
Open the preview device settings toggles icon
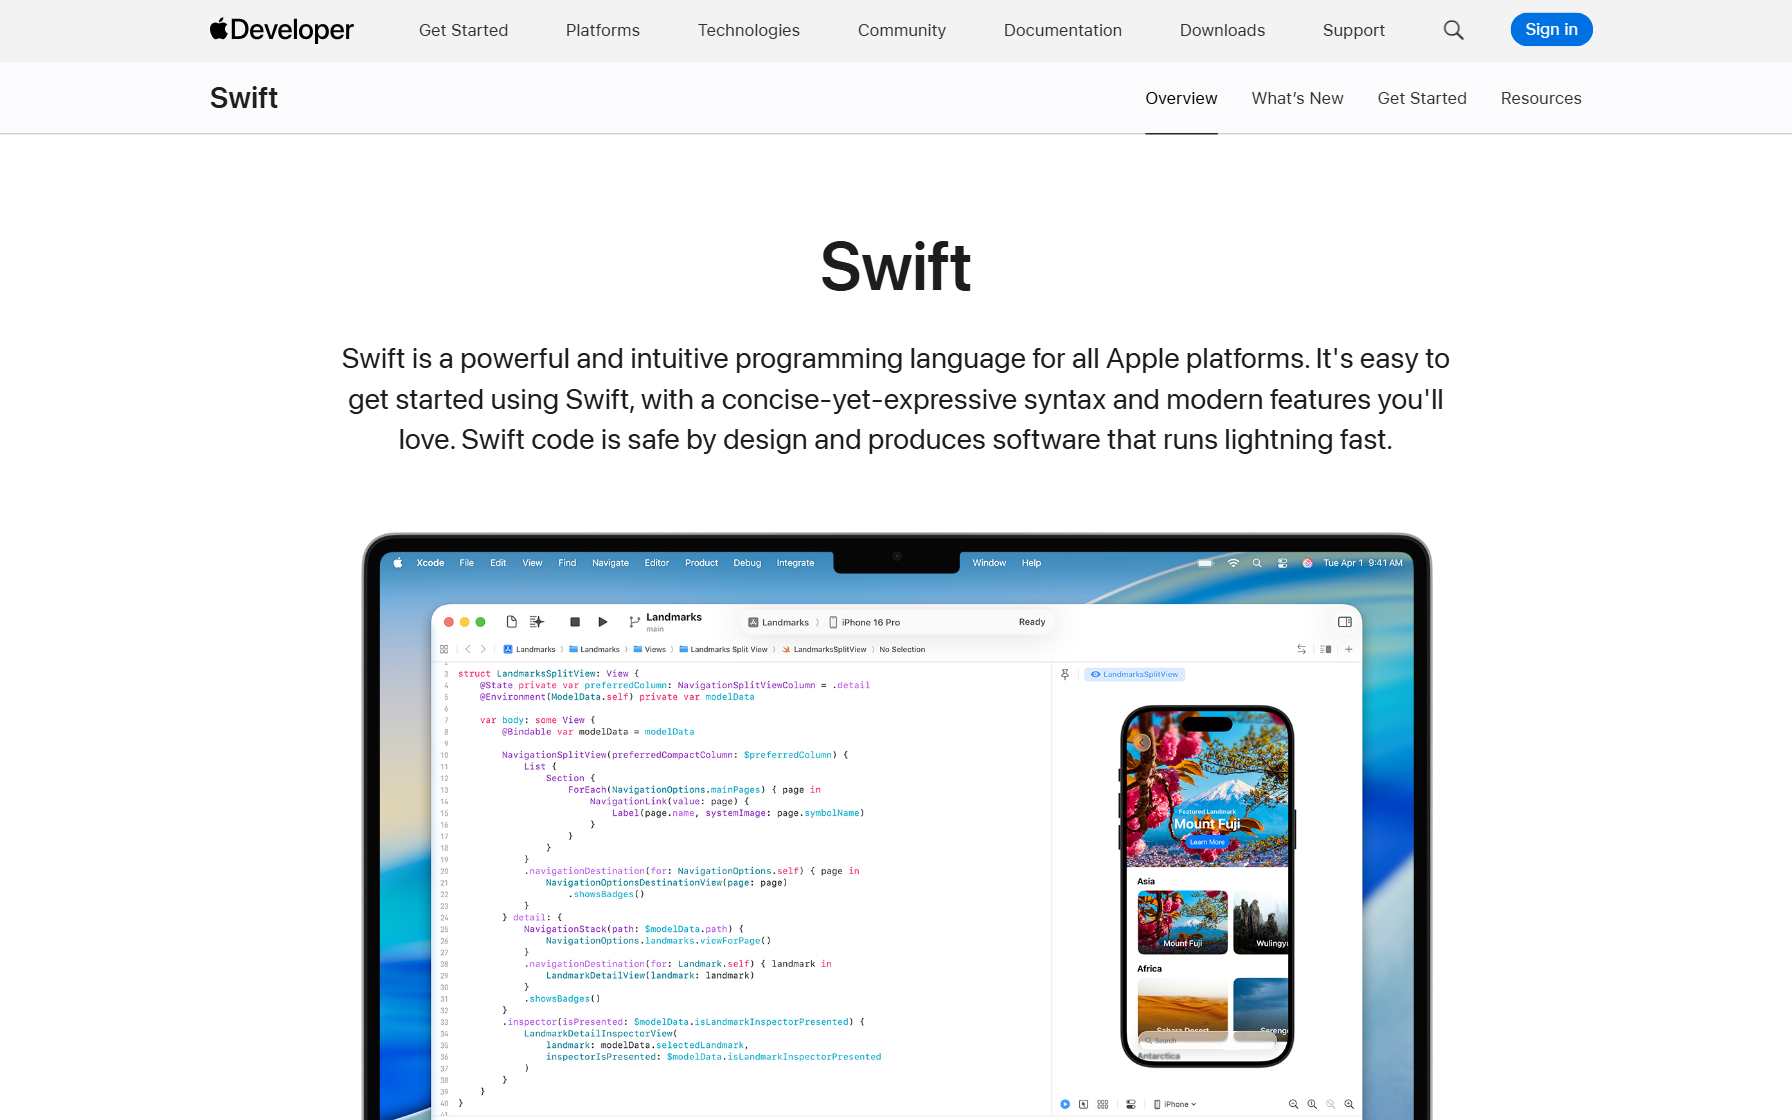1131,1104
